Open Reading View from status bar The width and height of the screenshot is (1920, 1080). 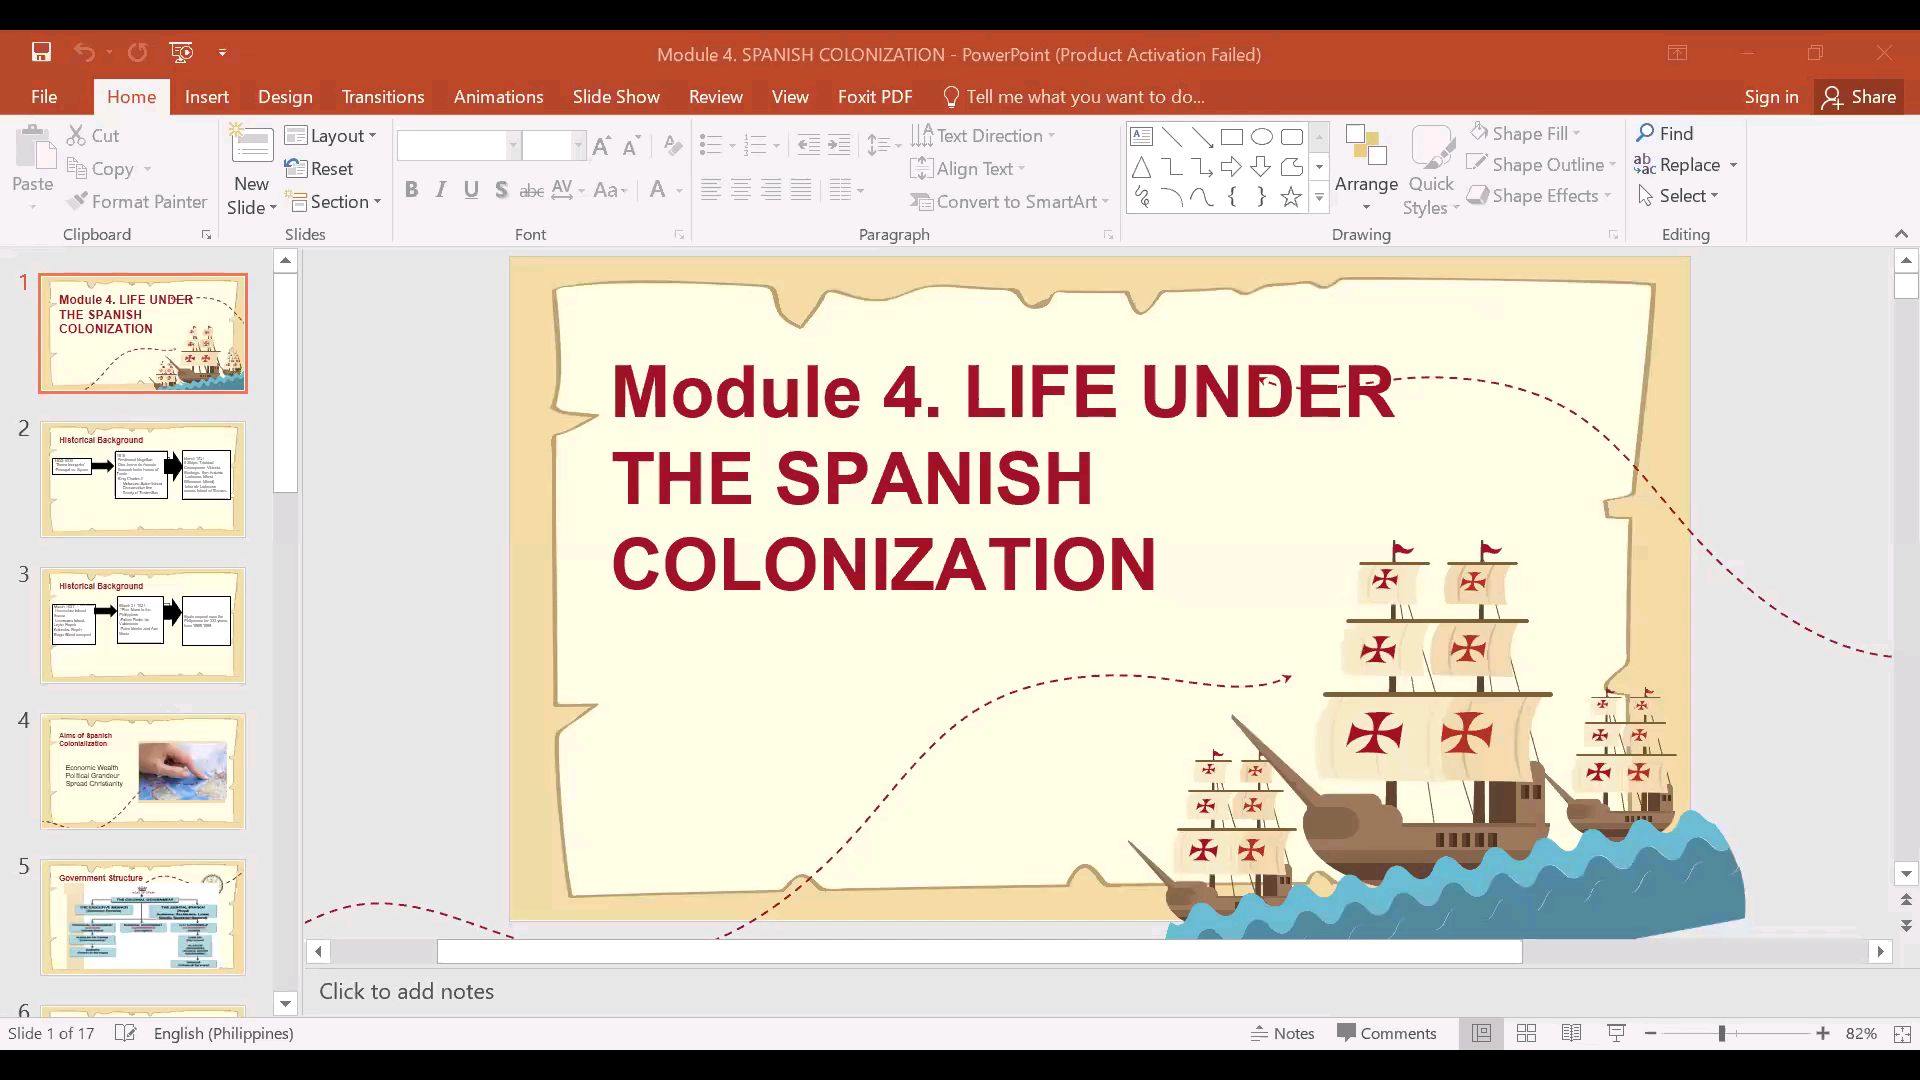[1571, 1033]
